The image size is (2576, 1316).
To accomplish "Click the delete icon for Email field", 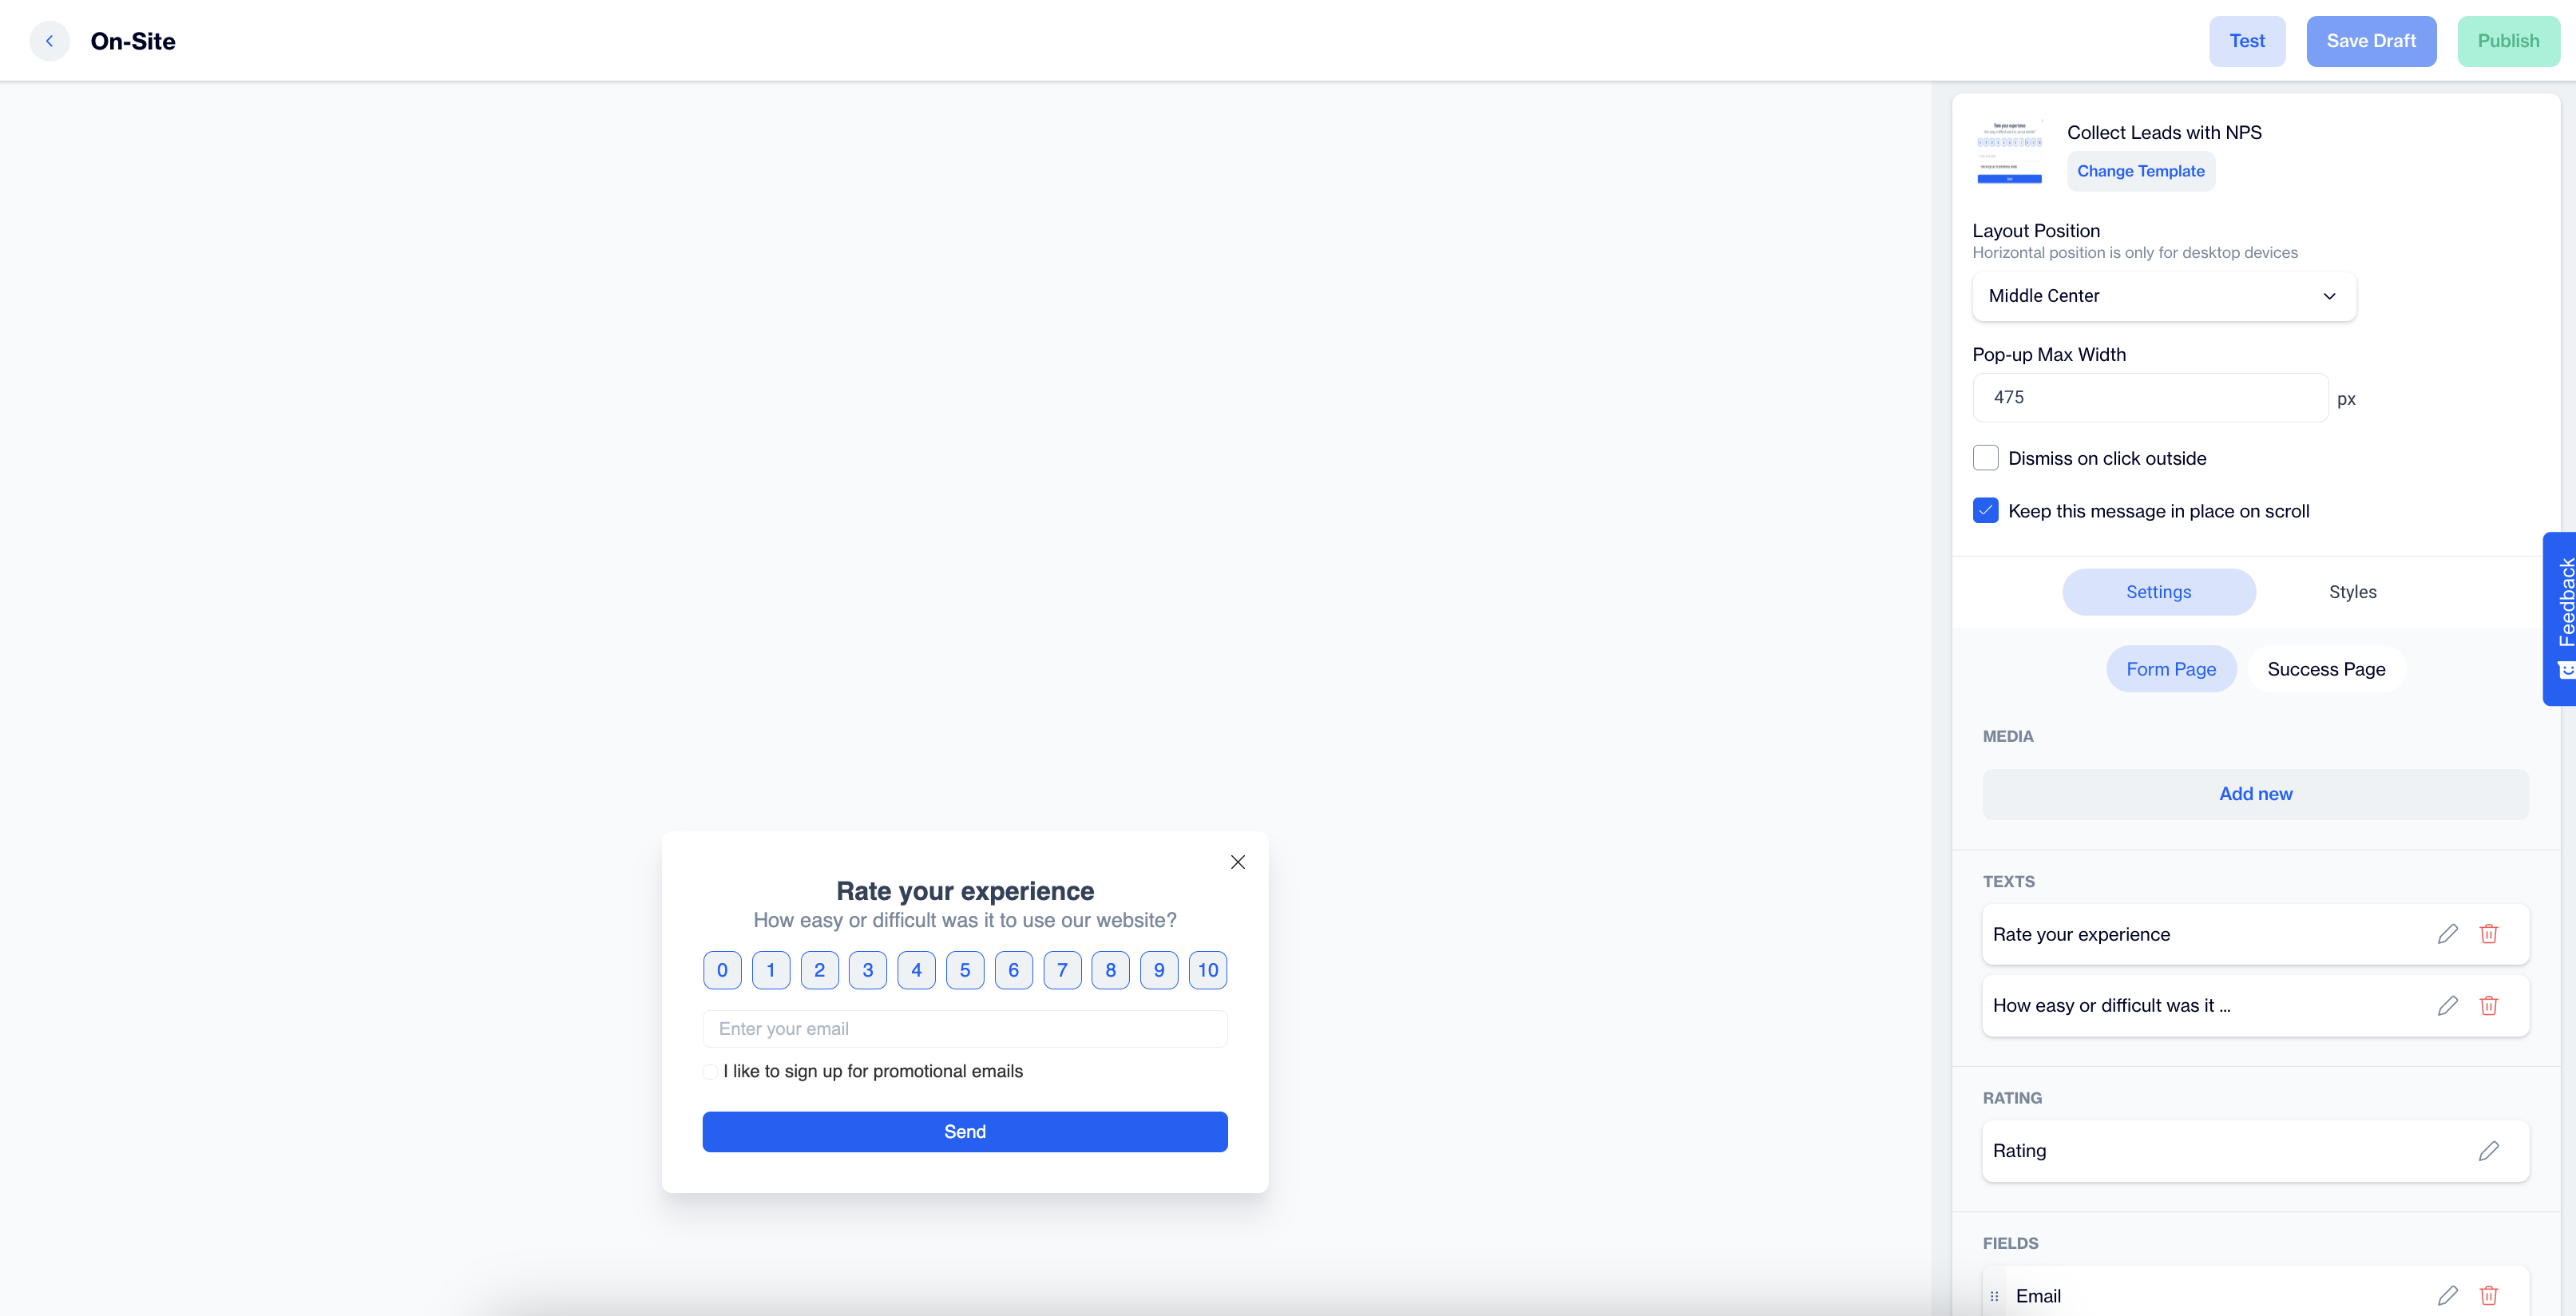I will 2491,1294.
